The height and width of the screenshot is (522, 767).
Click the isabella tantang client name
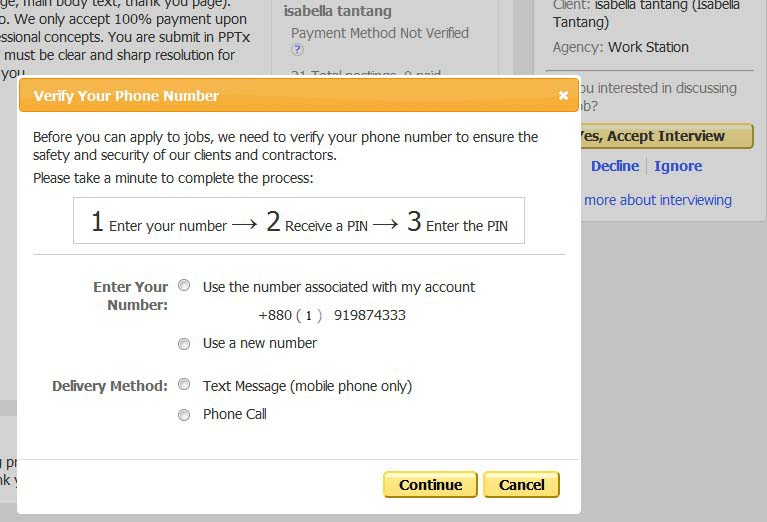tap(338, 11)
